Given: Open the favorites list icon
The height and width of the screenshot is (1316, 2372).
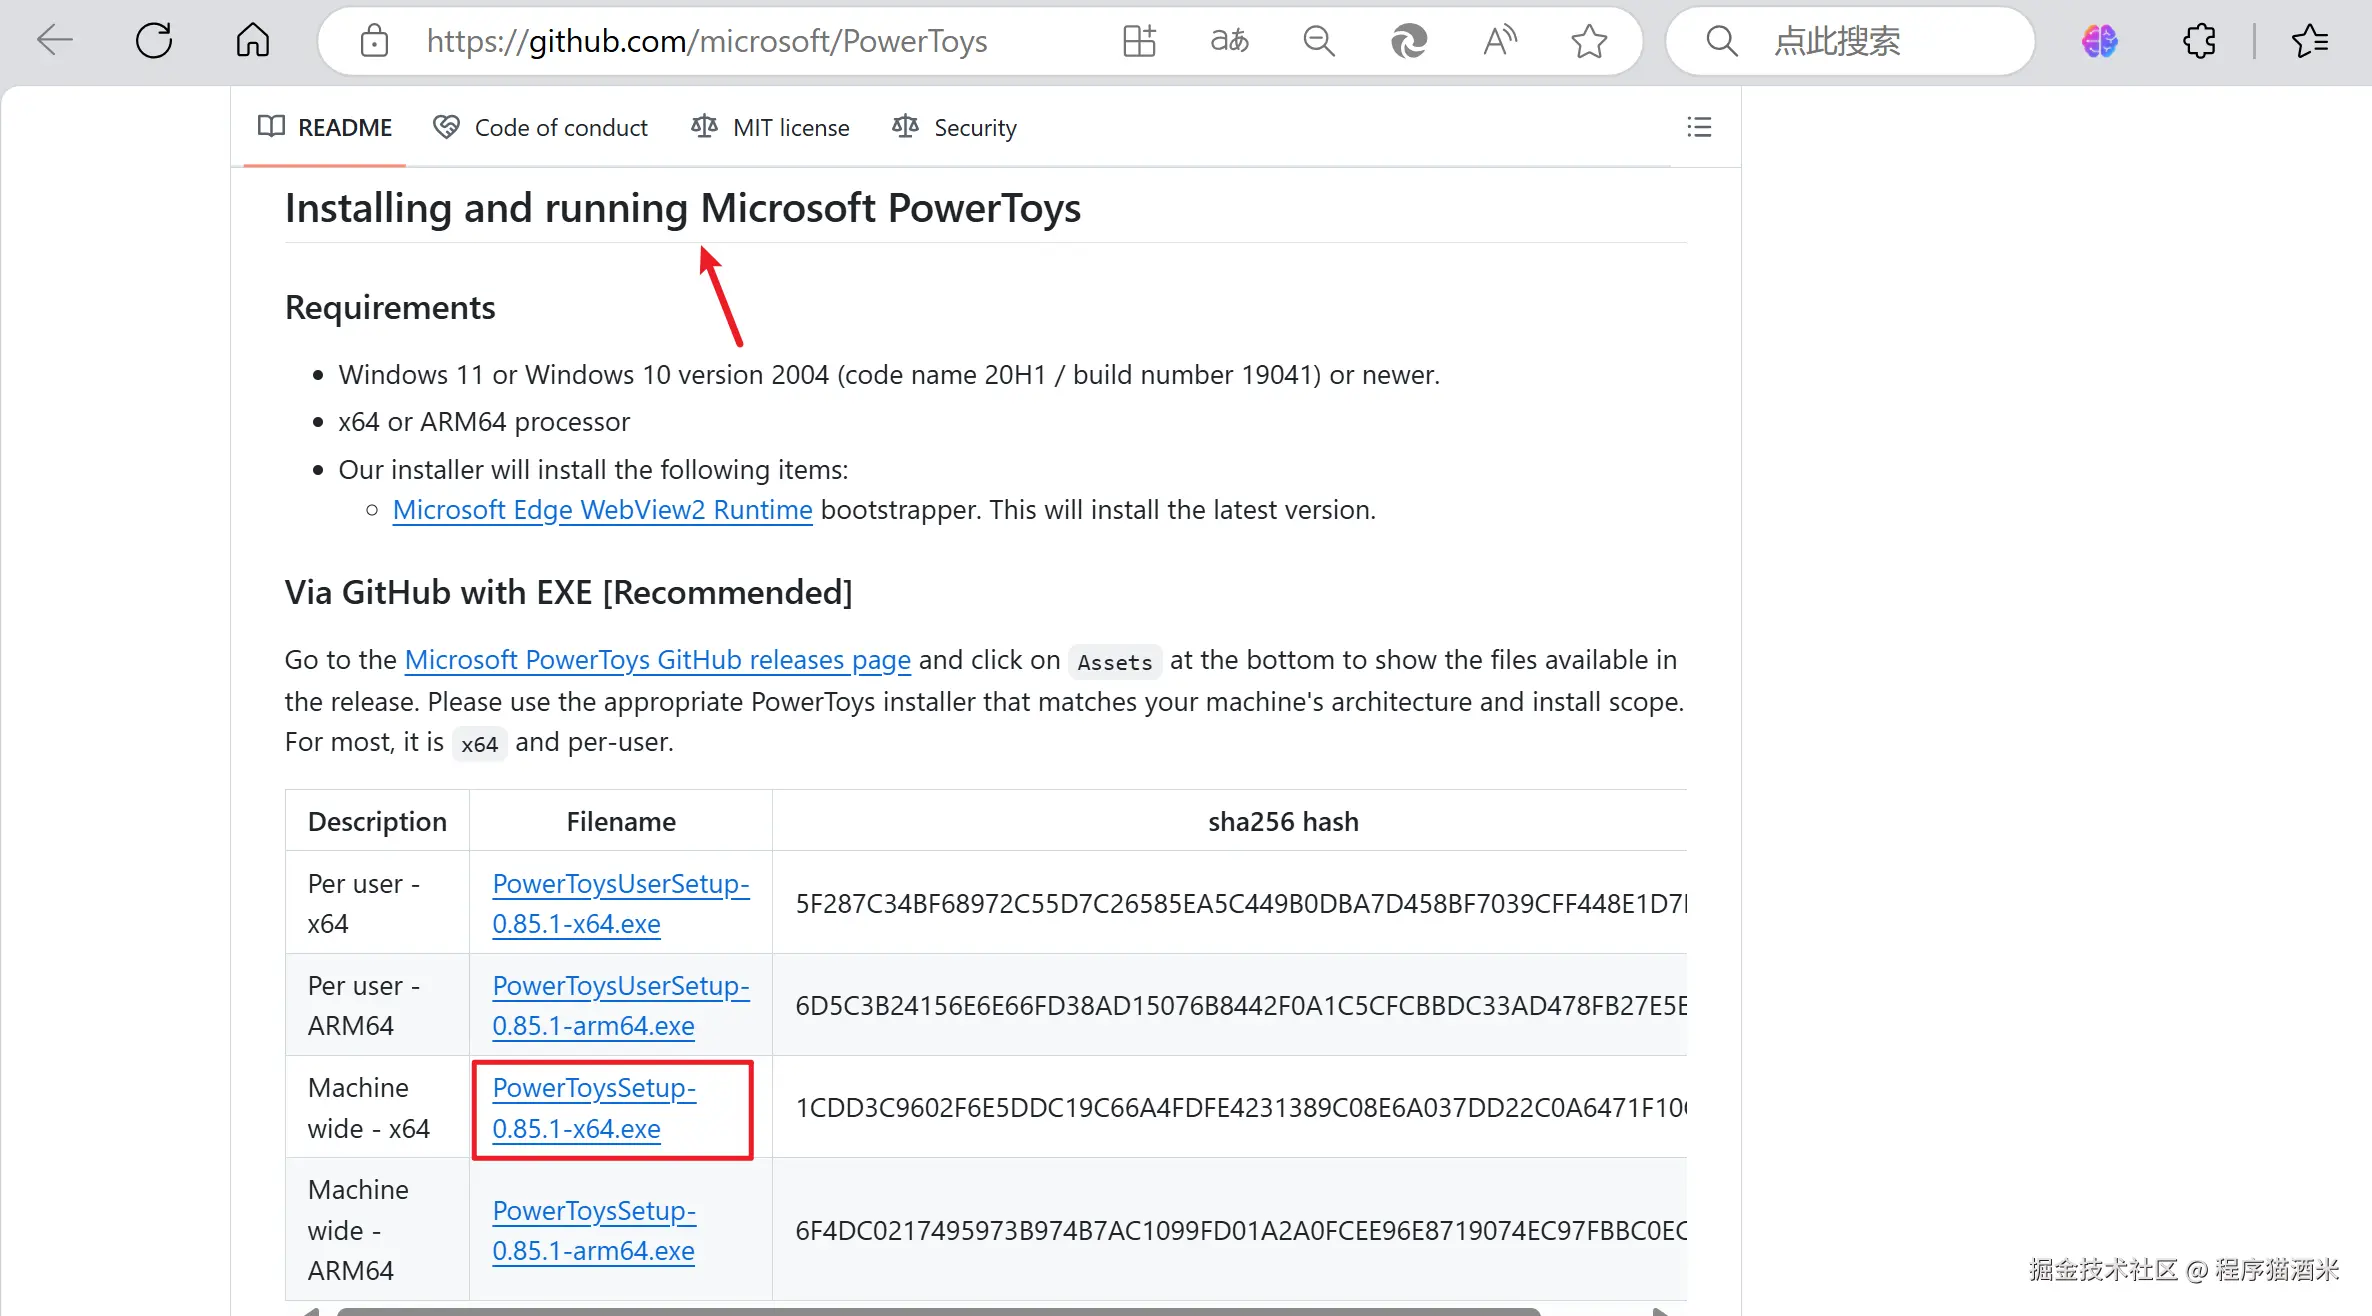Looking at the screenshot, I should click(2310, 41).
